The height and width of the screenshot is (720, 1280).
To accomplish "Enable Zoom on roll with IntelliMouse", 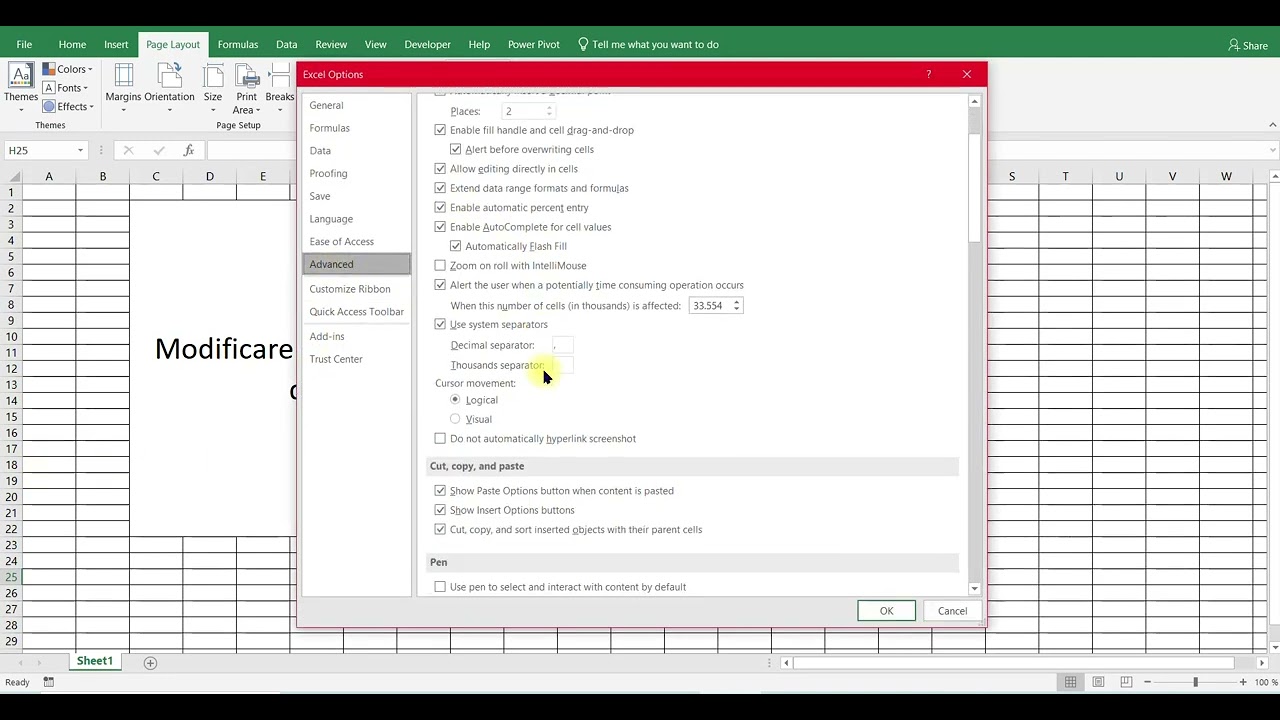I will click(x=440, y=266).
